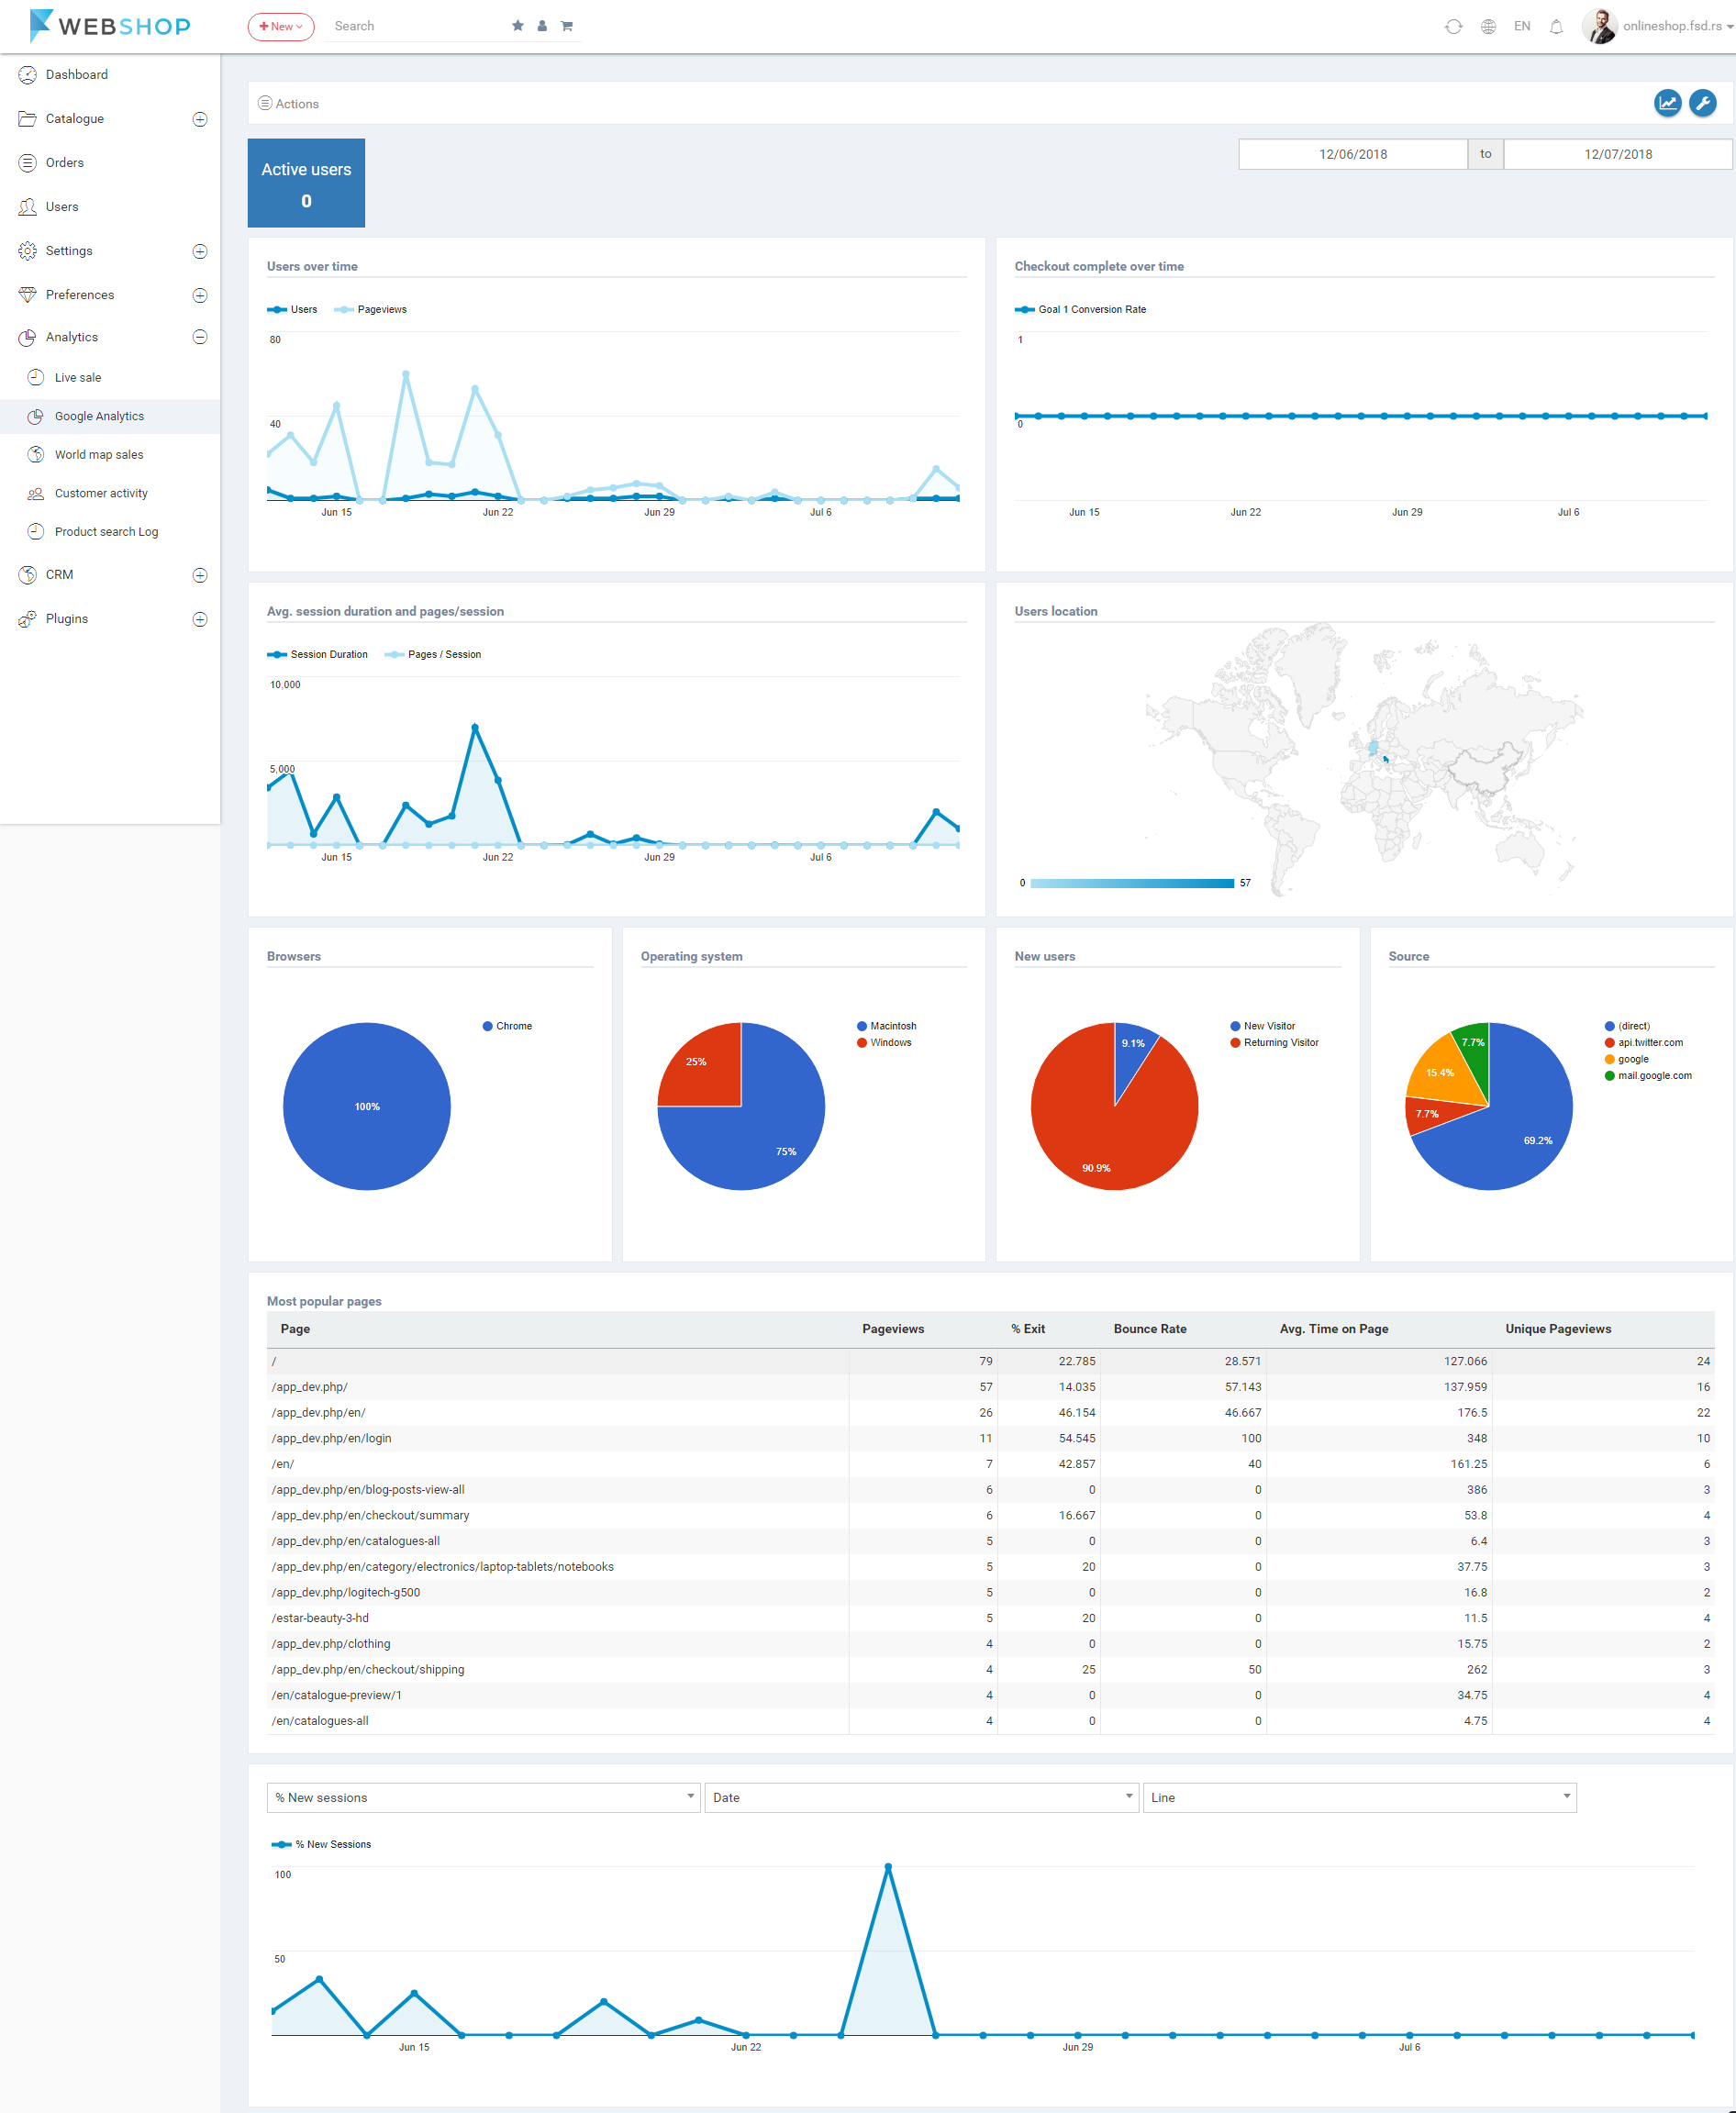Expand the CRM section
The height and width of the screenshot is (2113, 1736).
(200, 575)
